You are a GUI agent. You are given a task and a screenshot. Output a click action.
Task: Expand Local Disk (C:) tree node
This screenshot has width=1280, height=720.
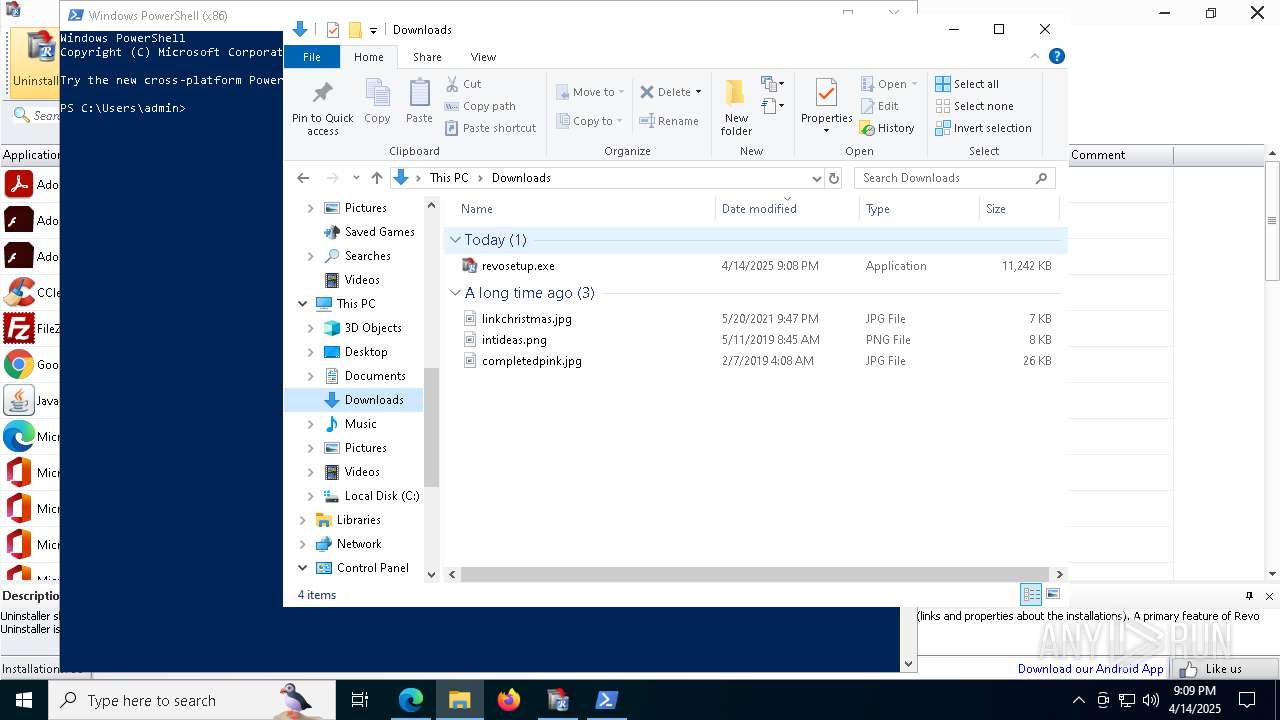311,496
